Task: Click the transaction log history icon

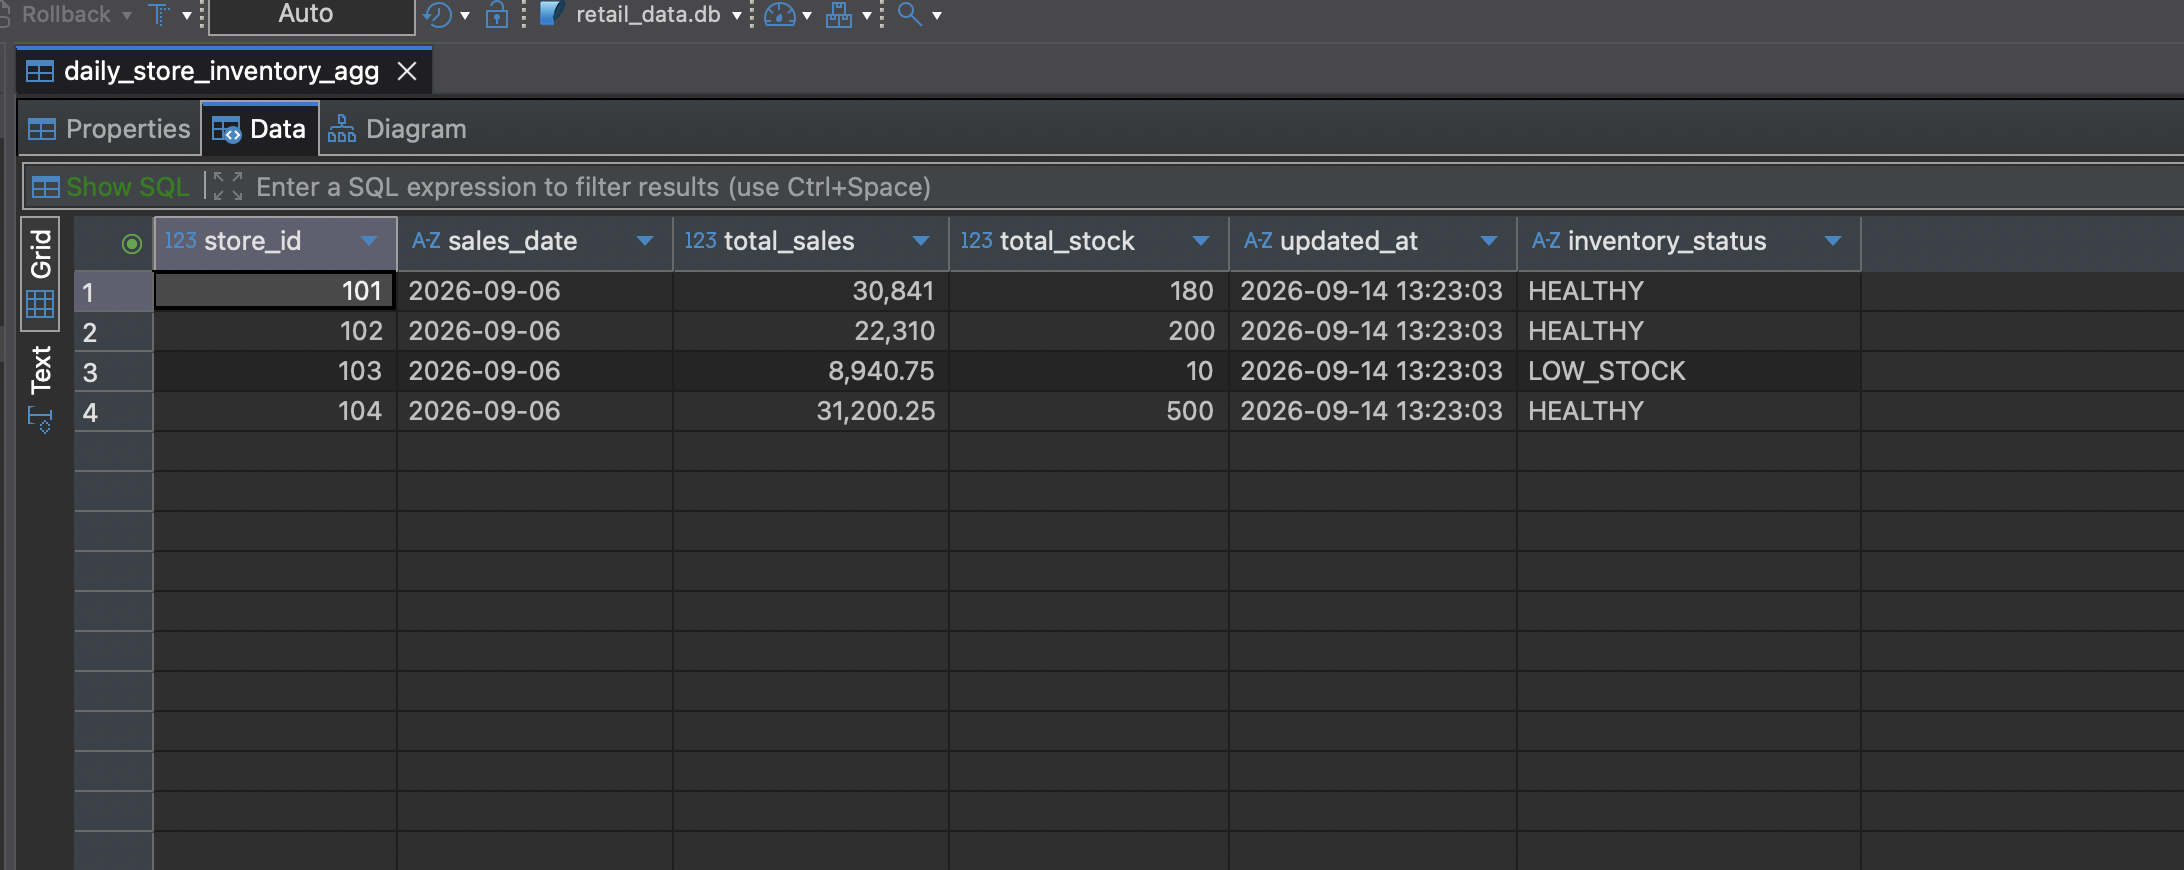Action: point(437,14)
